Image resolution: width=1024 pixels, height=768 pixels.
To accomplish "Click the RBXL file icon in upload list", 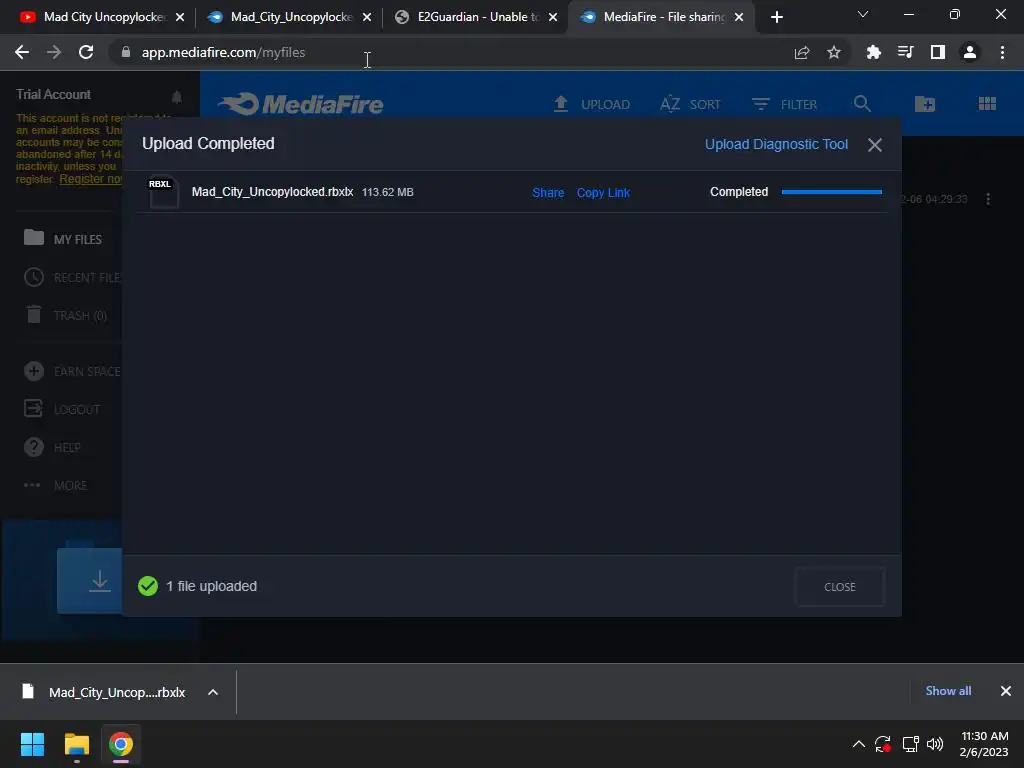I will click(163, 192).
